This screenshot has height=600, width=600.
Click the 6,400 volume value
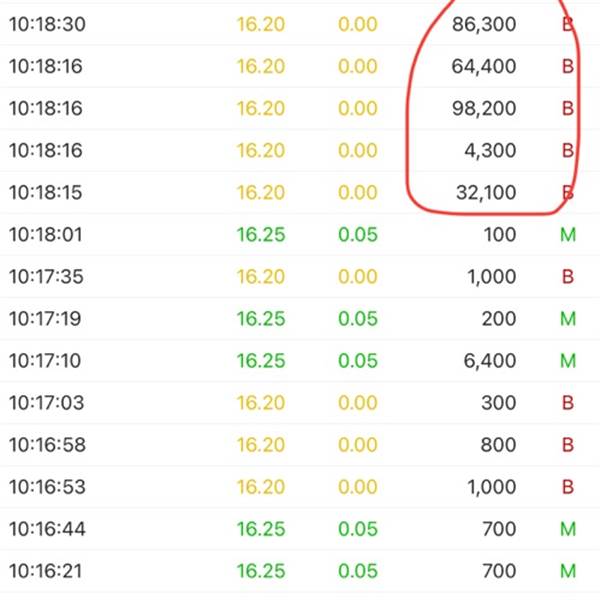tap(490, 361)
